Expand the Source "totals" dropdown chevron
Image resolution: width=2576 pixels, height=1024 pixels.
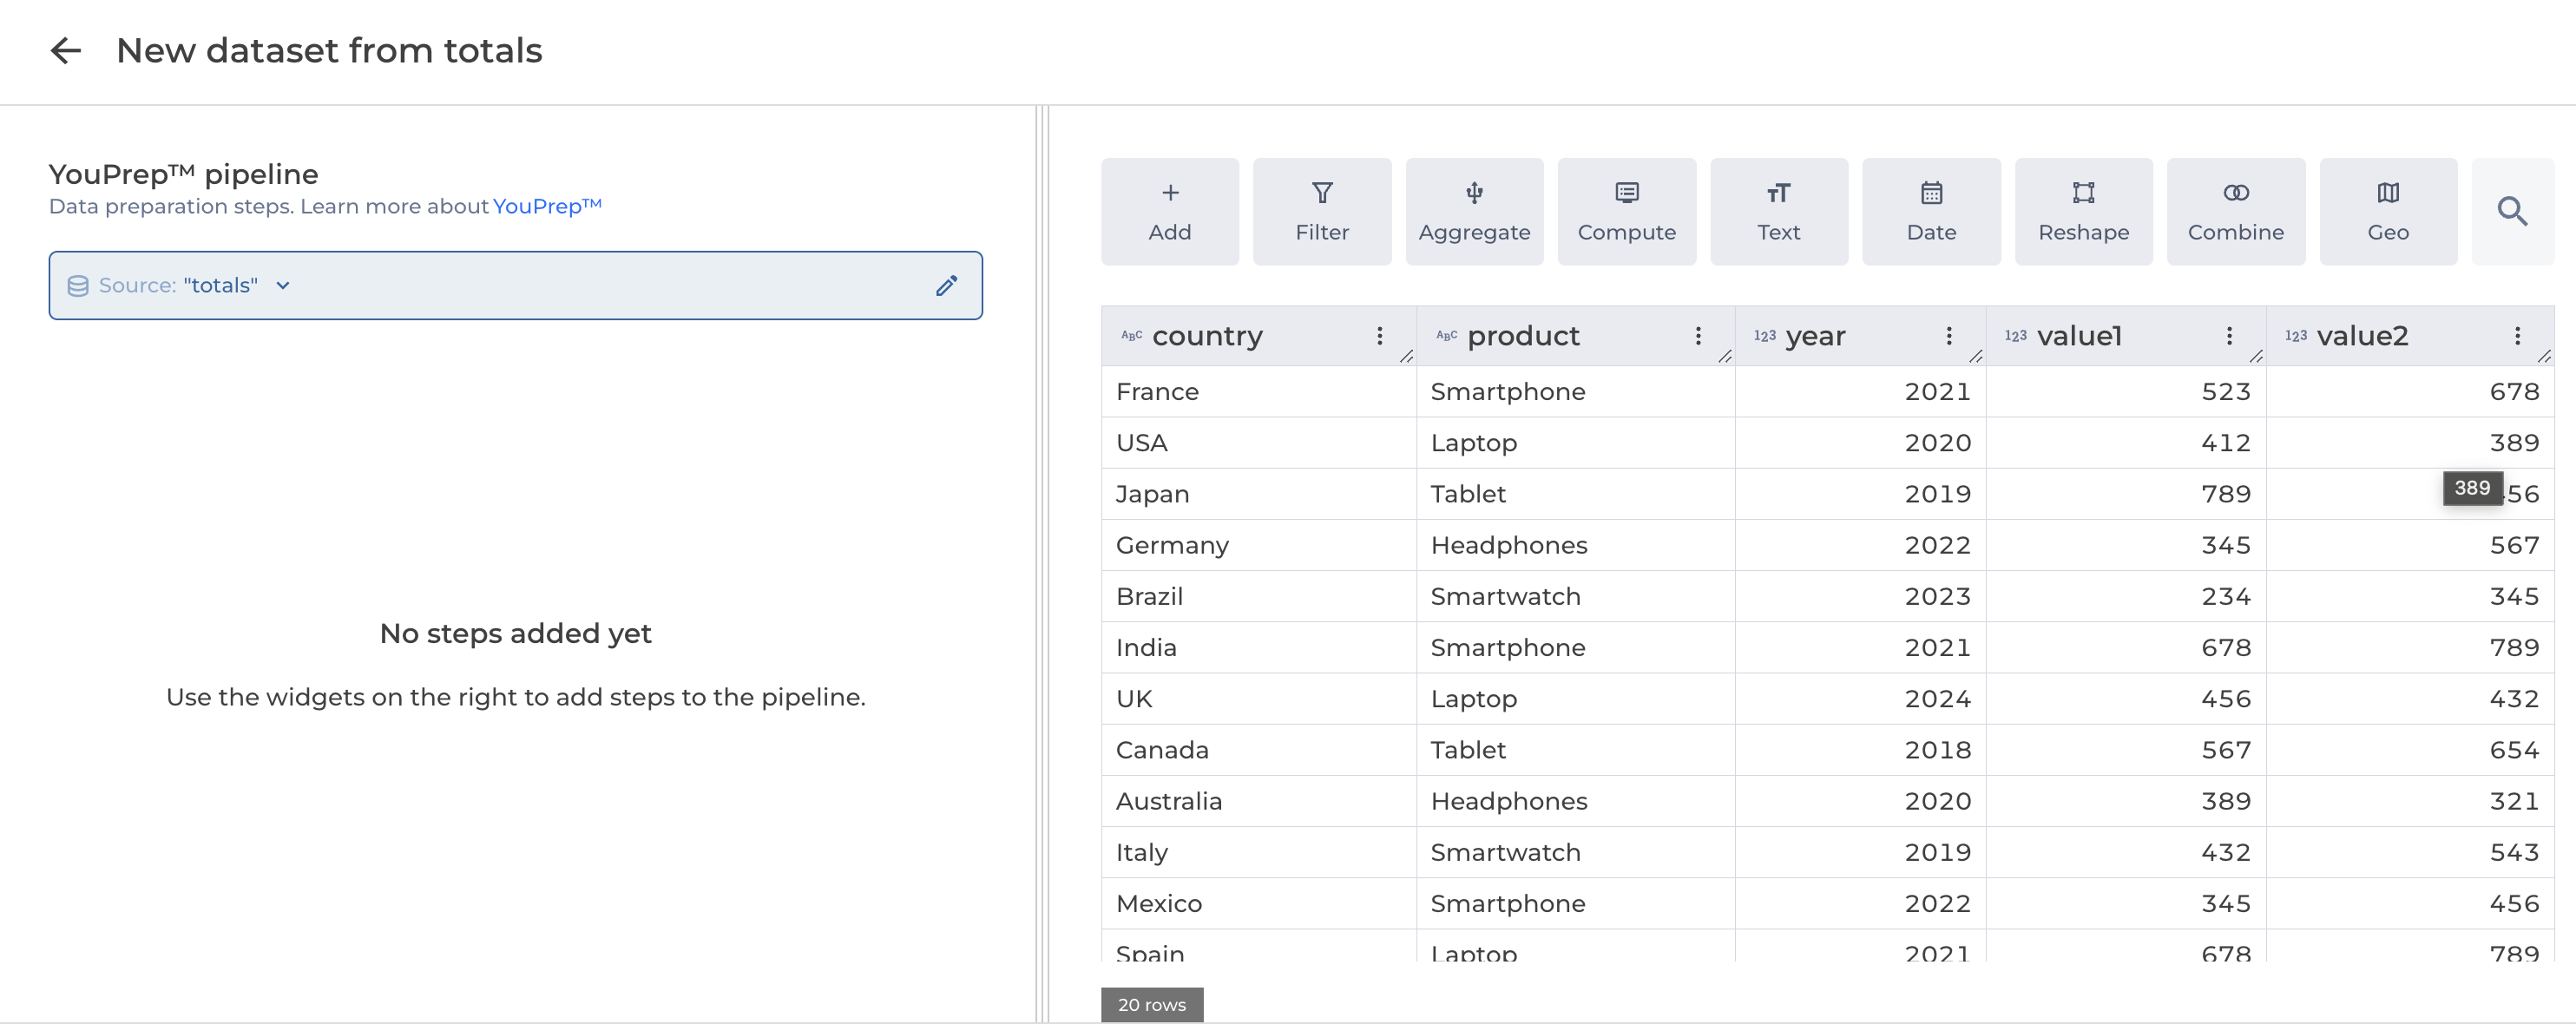pos(283,286)
